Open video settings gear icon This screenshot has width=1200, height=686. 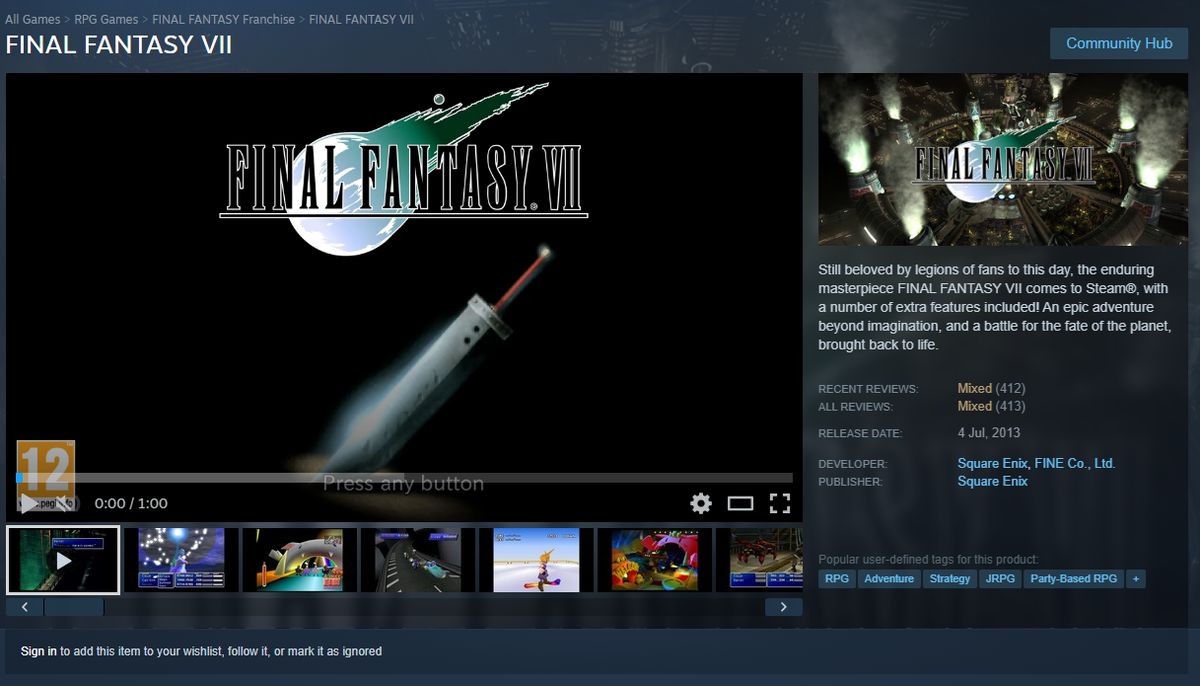pos(701,503)
